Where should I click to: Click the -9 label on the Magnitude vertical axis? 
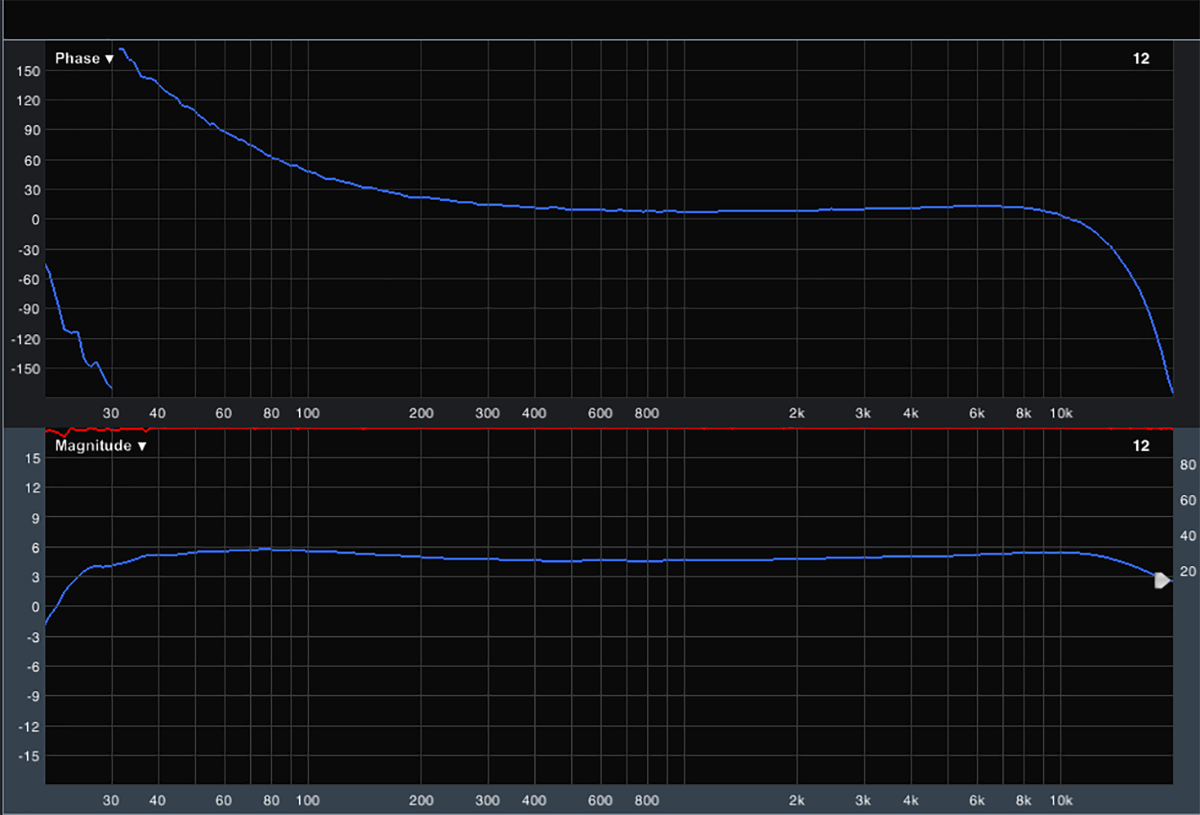(32, 697)
